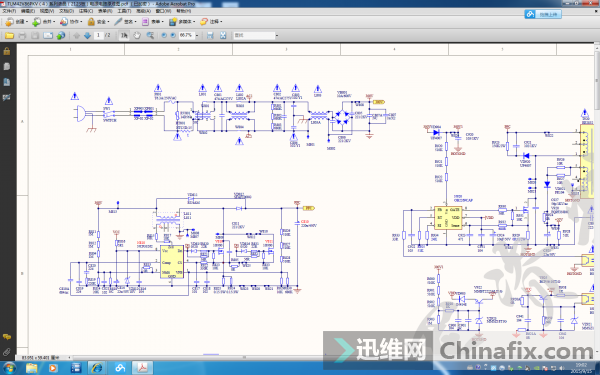This screenshot has width=600, height=375.
Task: Open the find box options arrow
Action: tap(277, 35)
